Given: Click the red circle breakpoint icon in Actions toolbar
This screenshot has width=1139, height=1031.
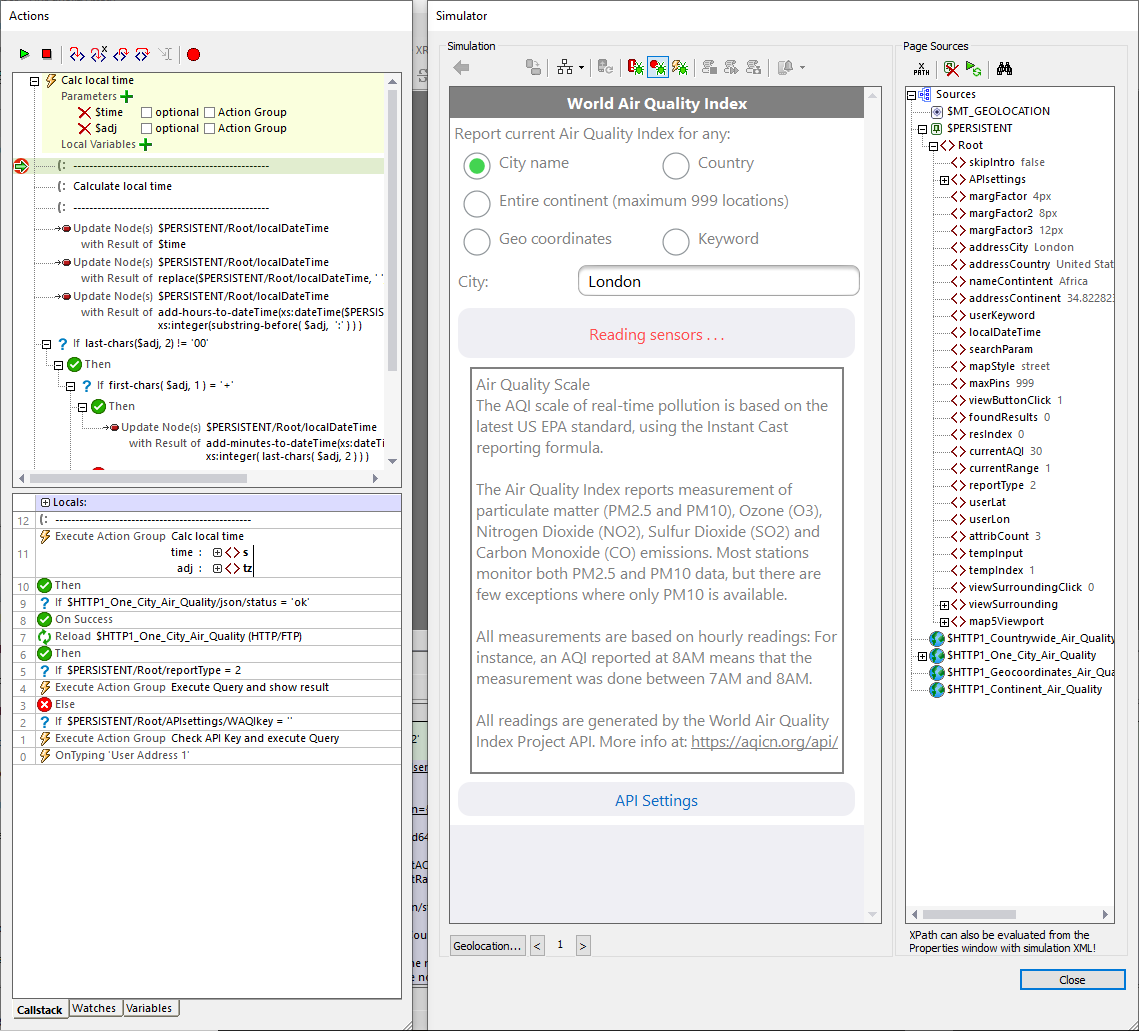Looking at the screenshot, I should pos(193,54).
